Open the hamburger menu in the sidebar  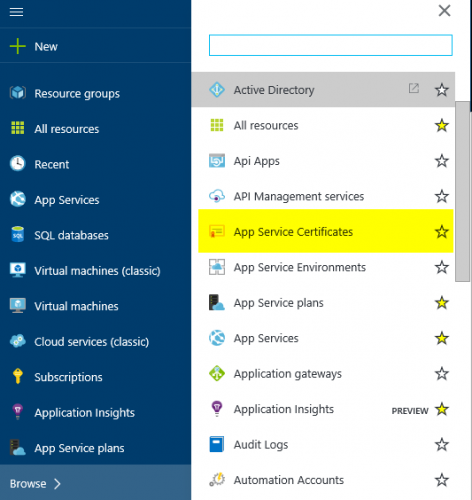coord(16,12)
